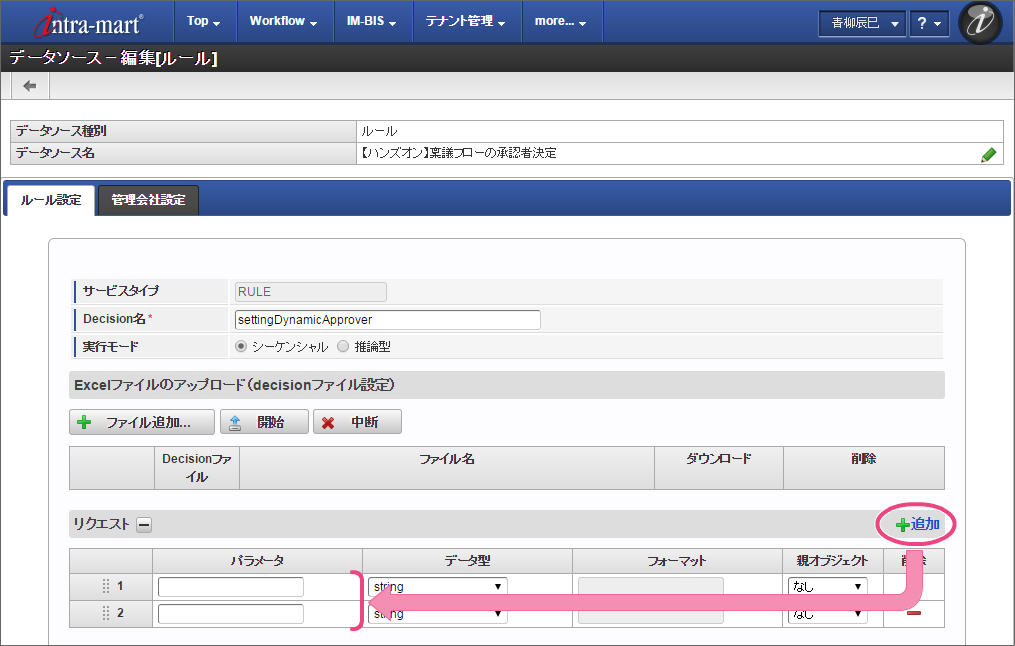This screenshot has height=646, width=1015.
Task: Click the intra-mart logo
Action: [x=89, y=21]
